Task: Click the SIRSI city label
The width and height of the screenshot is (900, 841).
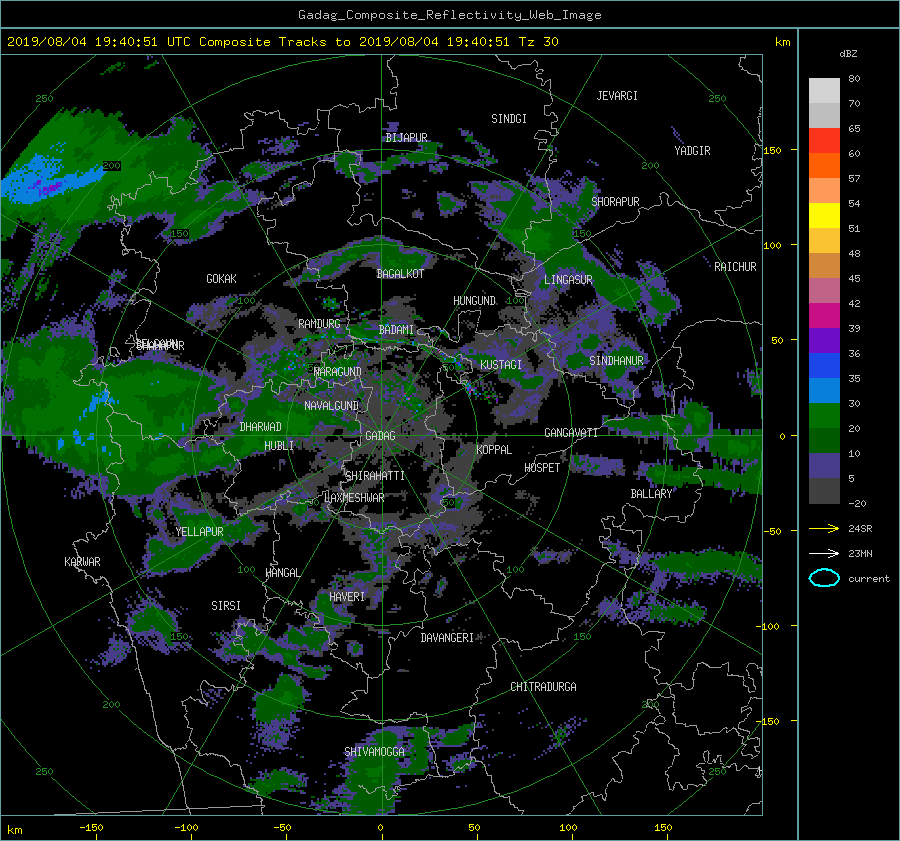Action: (x=226, y=606)
